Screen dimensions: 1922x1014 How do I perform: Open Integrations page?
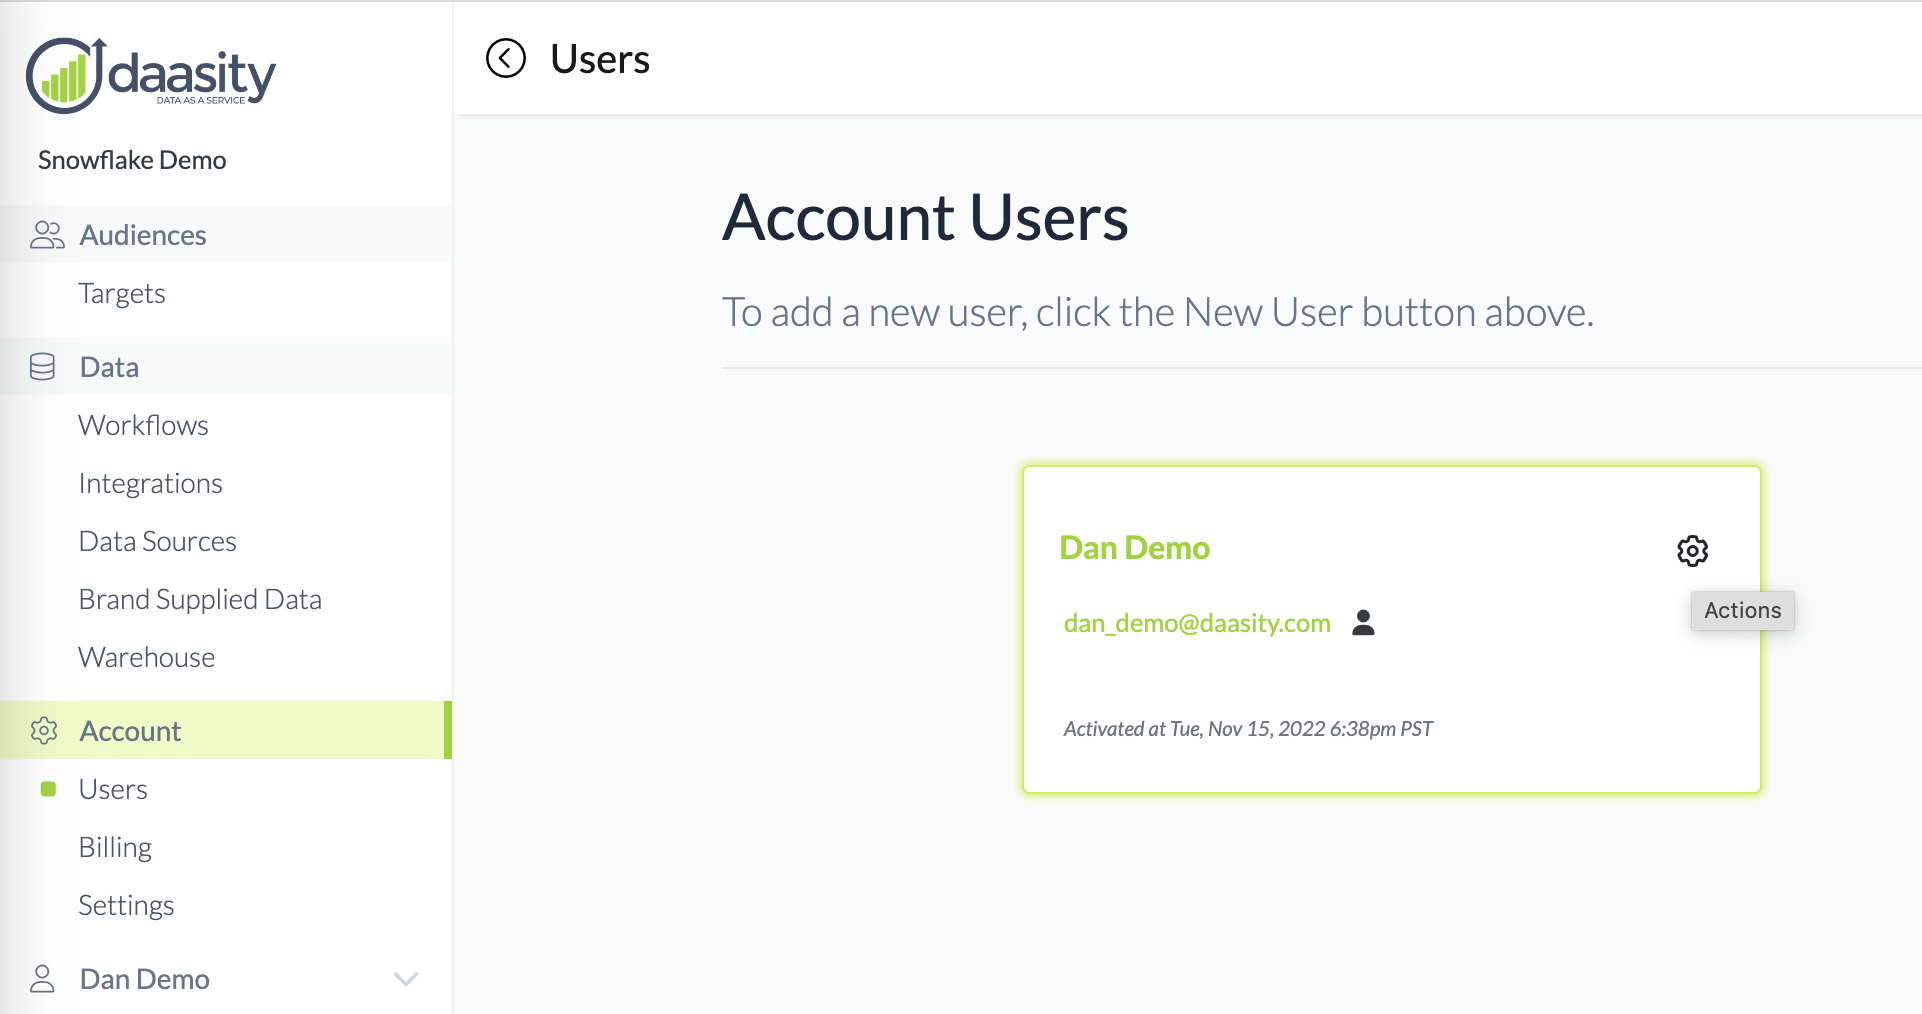pos(150,483)
